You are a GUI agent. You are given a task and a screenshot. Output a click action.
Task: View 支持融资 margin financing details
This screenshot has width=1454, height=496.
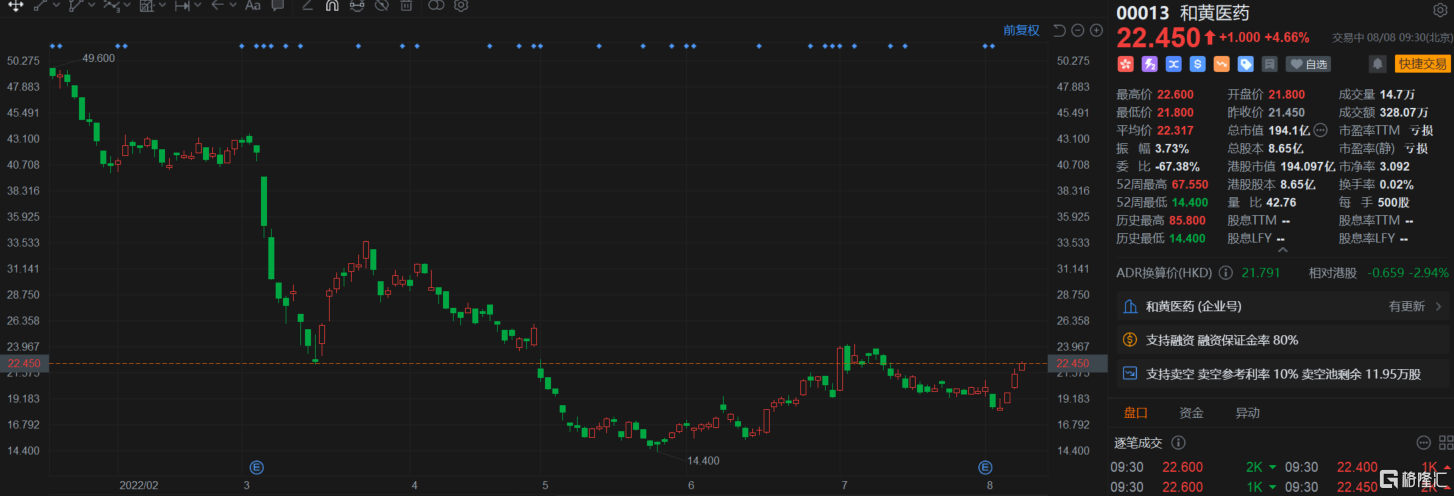click(x=1282, y=340)
